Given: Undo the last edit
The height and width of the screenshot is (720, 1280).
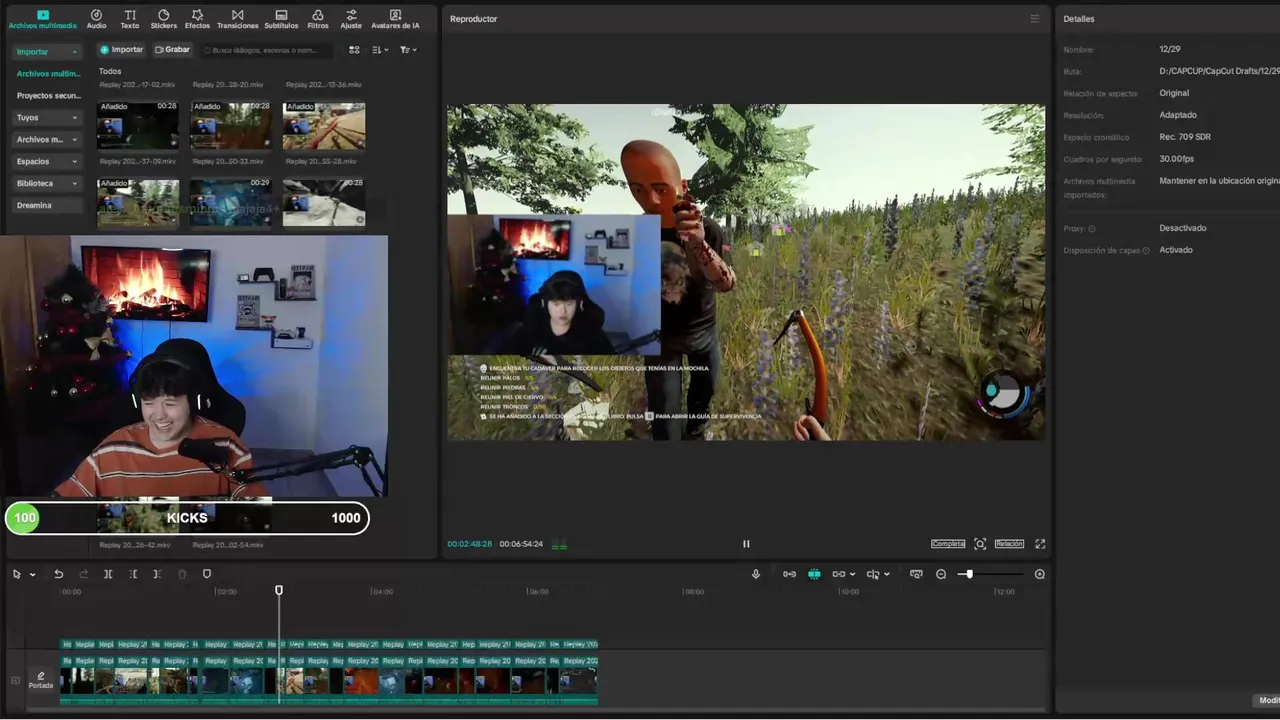Looking at the screenshot, I should pos(58,574).
